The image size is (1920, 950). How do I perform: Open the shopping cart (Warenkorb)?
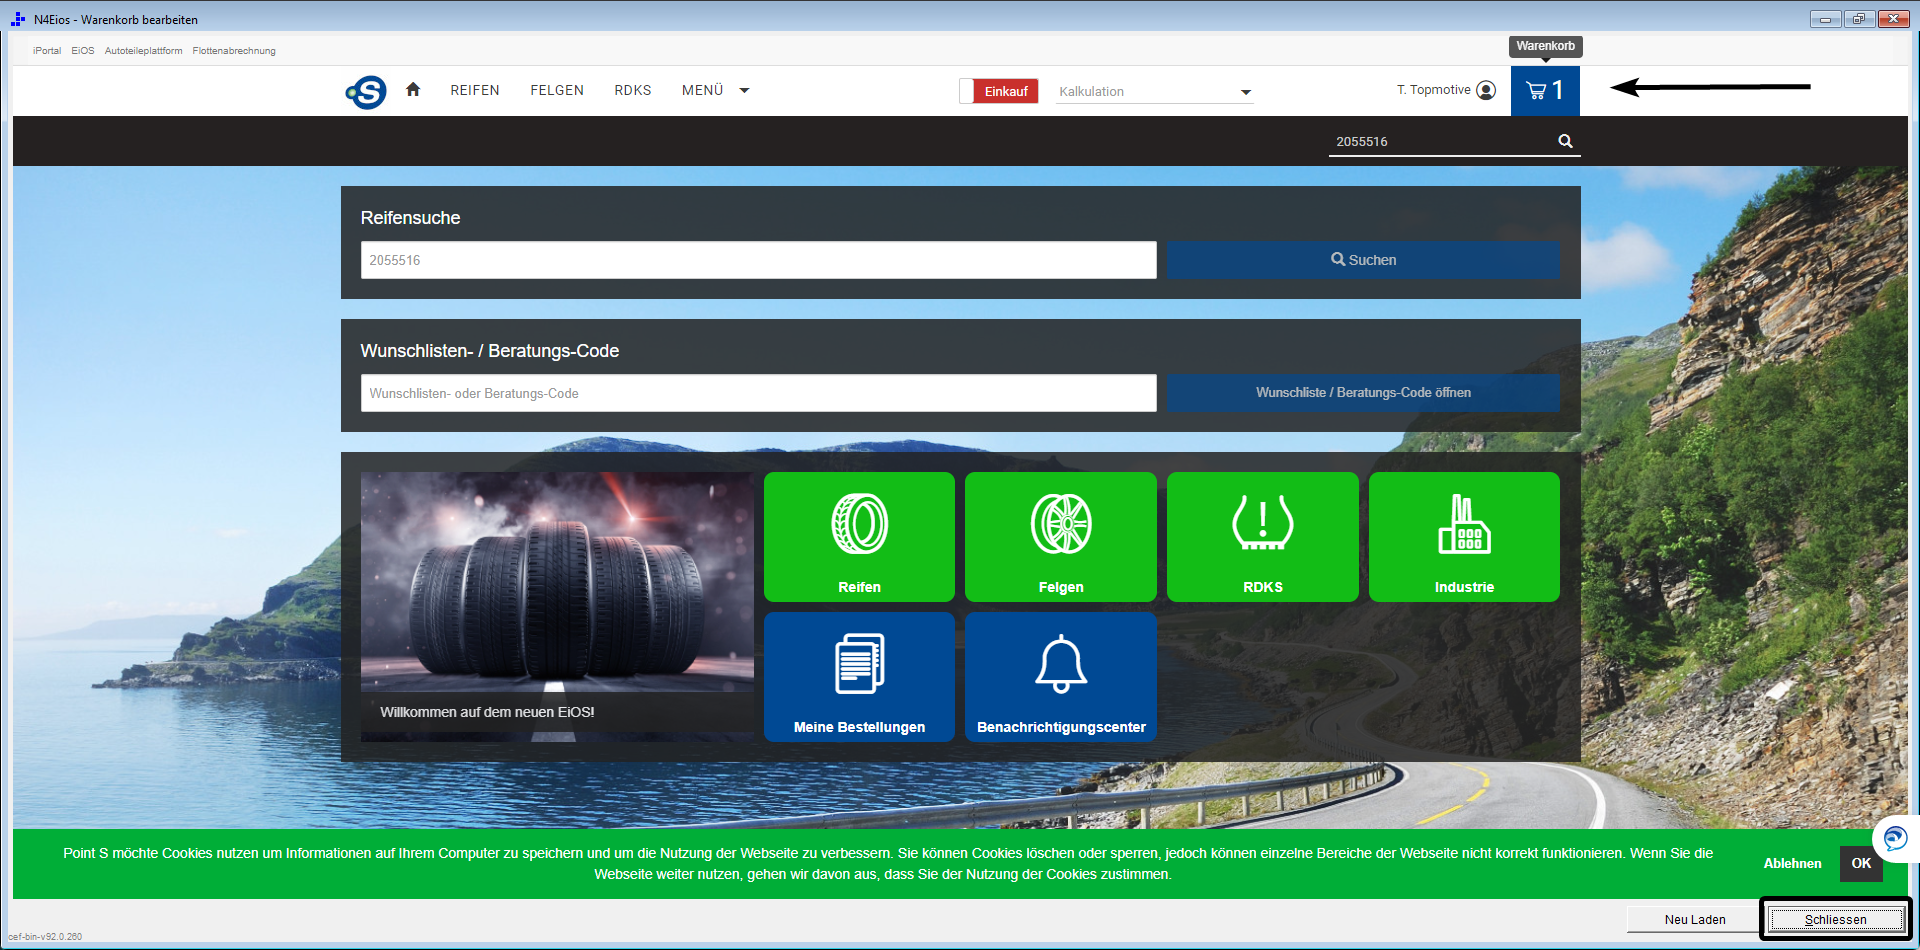[x=1545, y=91]
